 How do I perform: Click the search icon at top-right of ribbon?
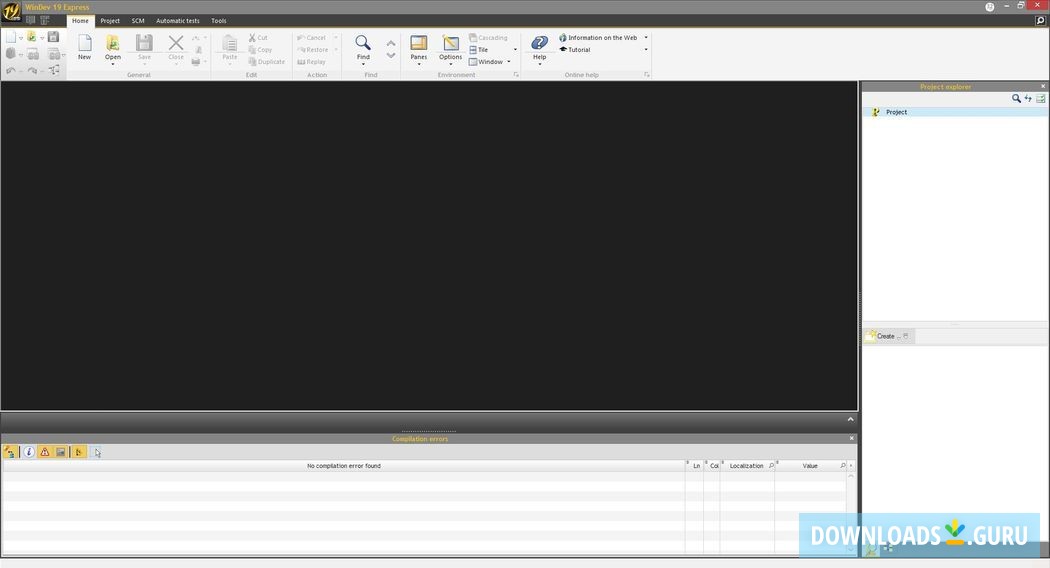[1041, 21]
